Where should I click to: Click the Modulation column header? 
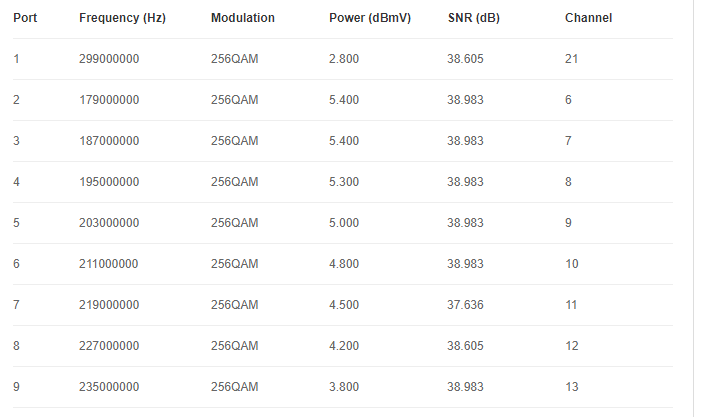243,18
